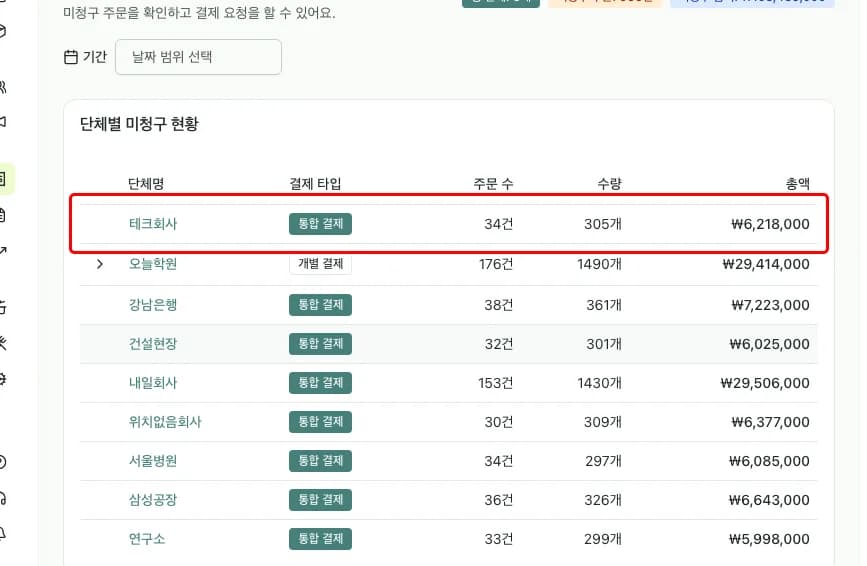Viewport: 867px width, 566px height.
Task: Open the 서울병원 organization link
Action: coord(153,460)
